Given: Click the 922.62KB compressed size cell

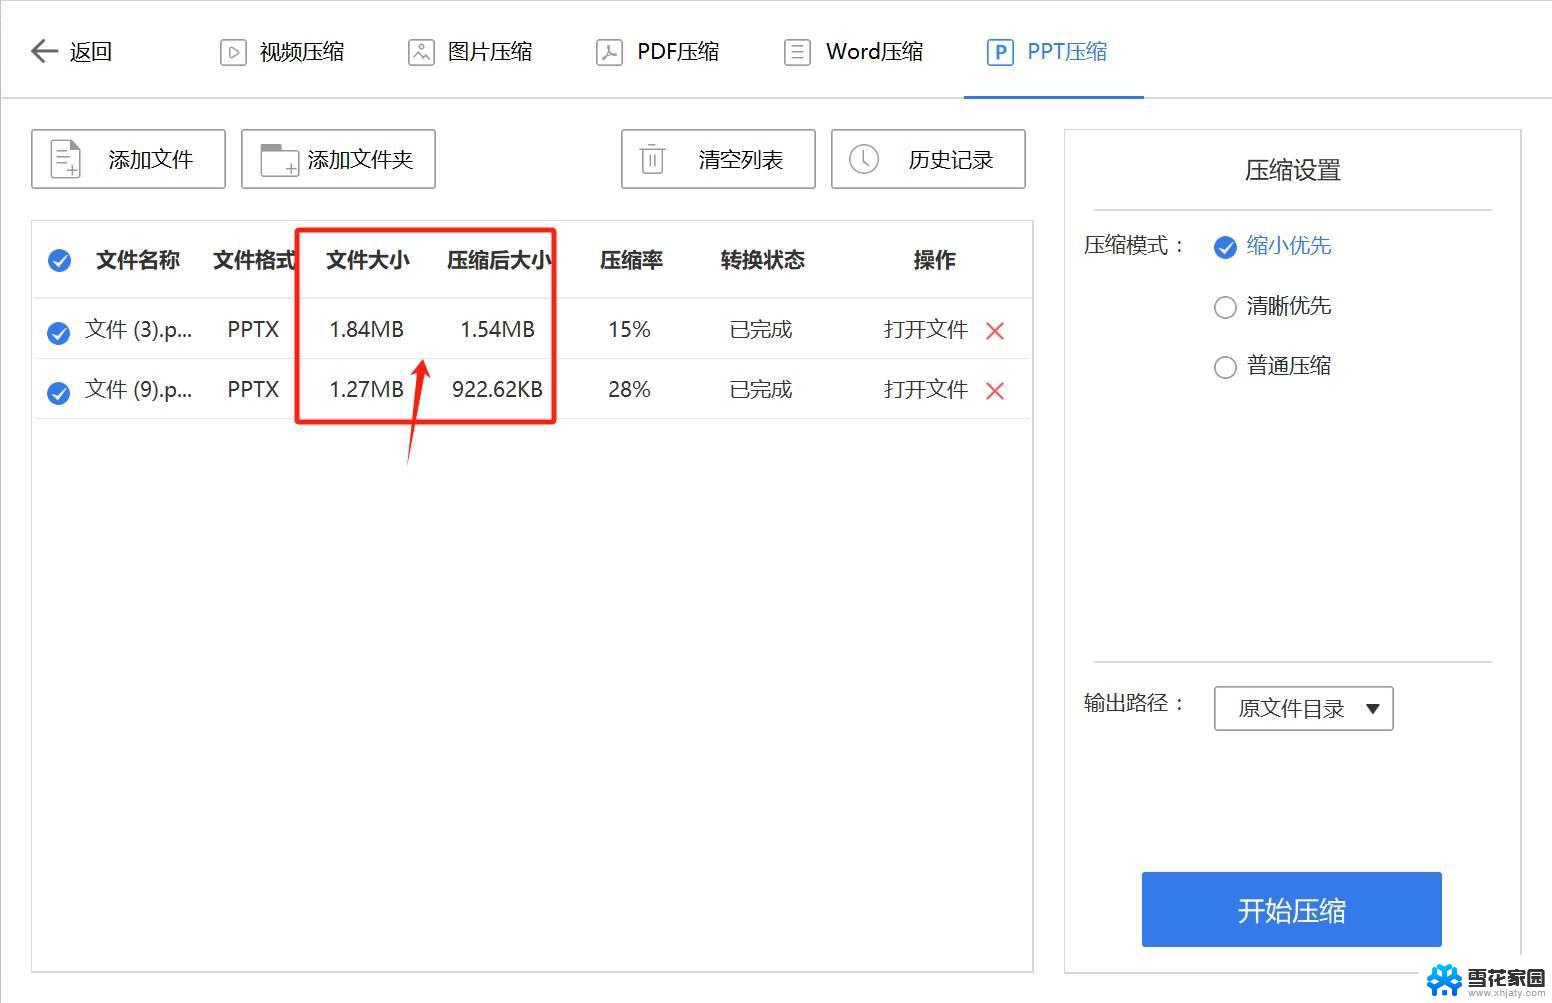Looking at the screenshot, I should pyautogui.click(x=497, y=389).
